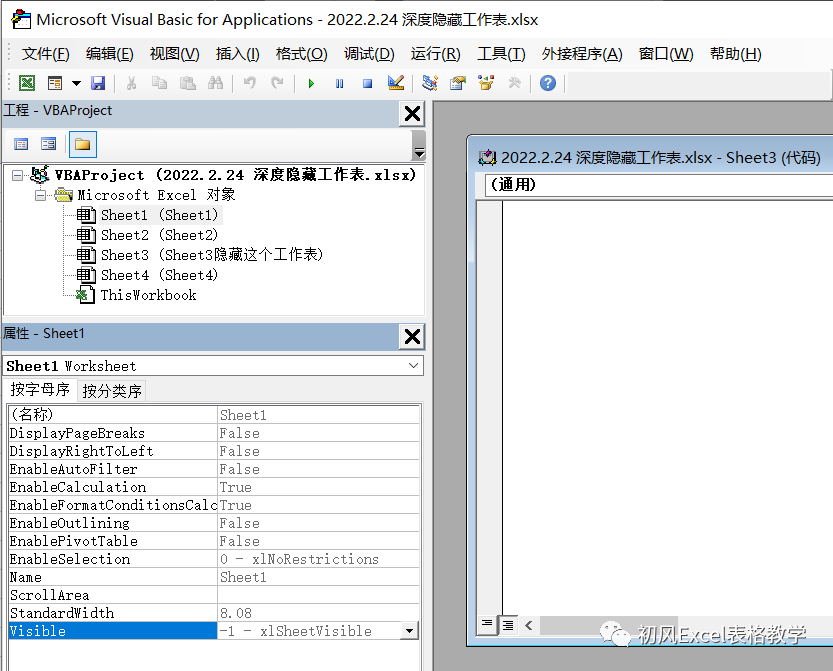Viewport: 833px width, 671px height.
Task: Click the Paste clipboard icon
Action: pyautogui.click(x=187, y=83)
